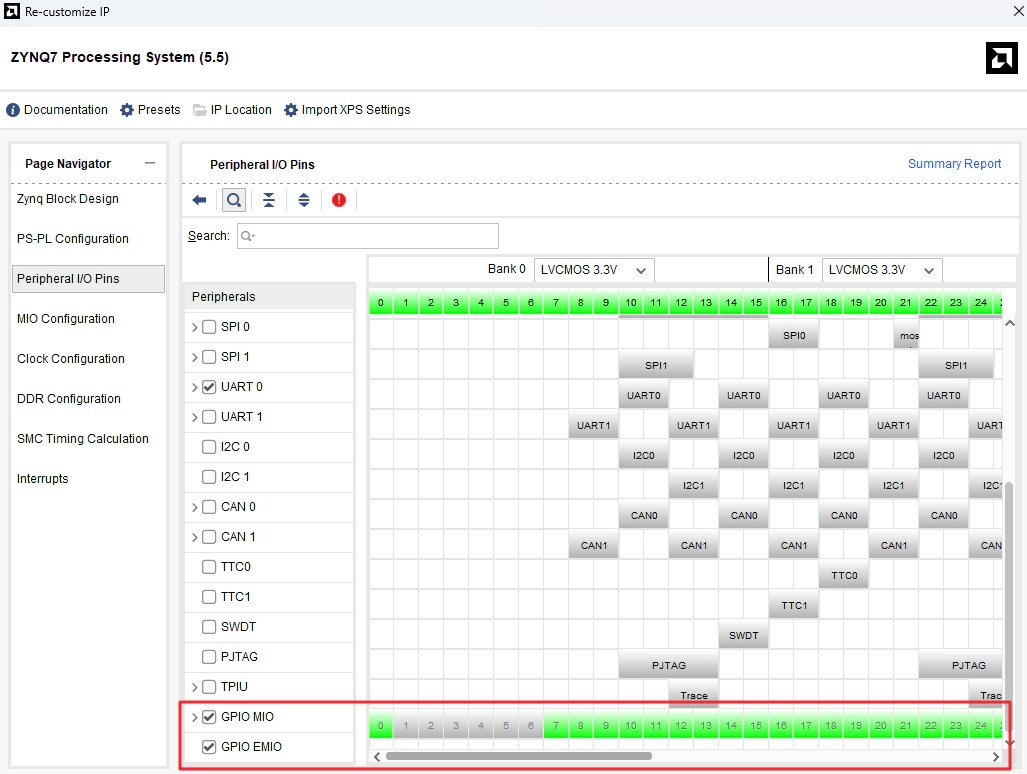Enable the CAN 1 checkbox
1027x774 pixels.
(209, 537)
